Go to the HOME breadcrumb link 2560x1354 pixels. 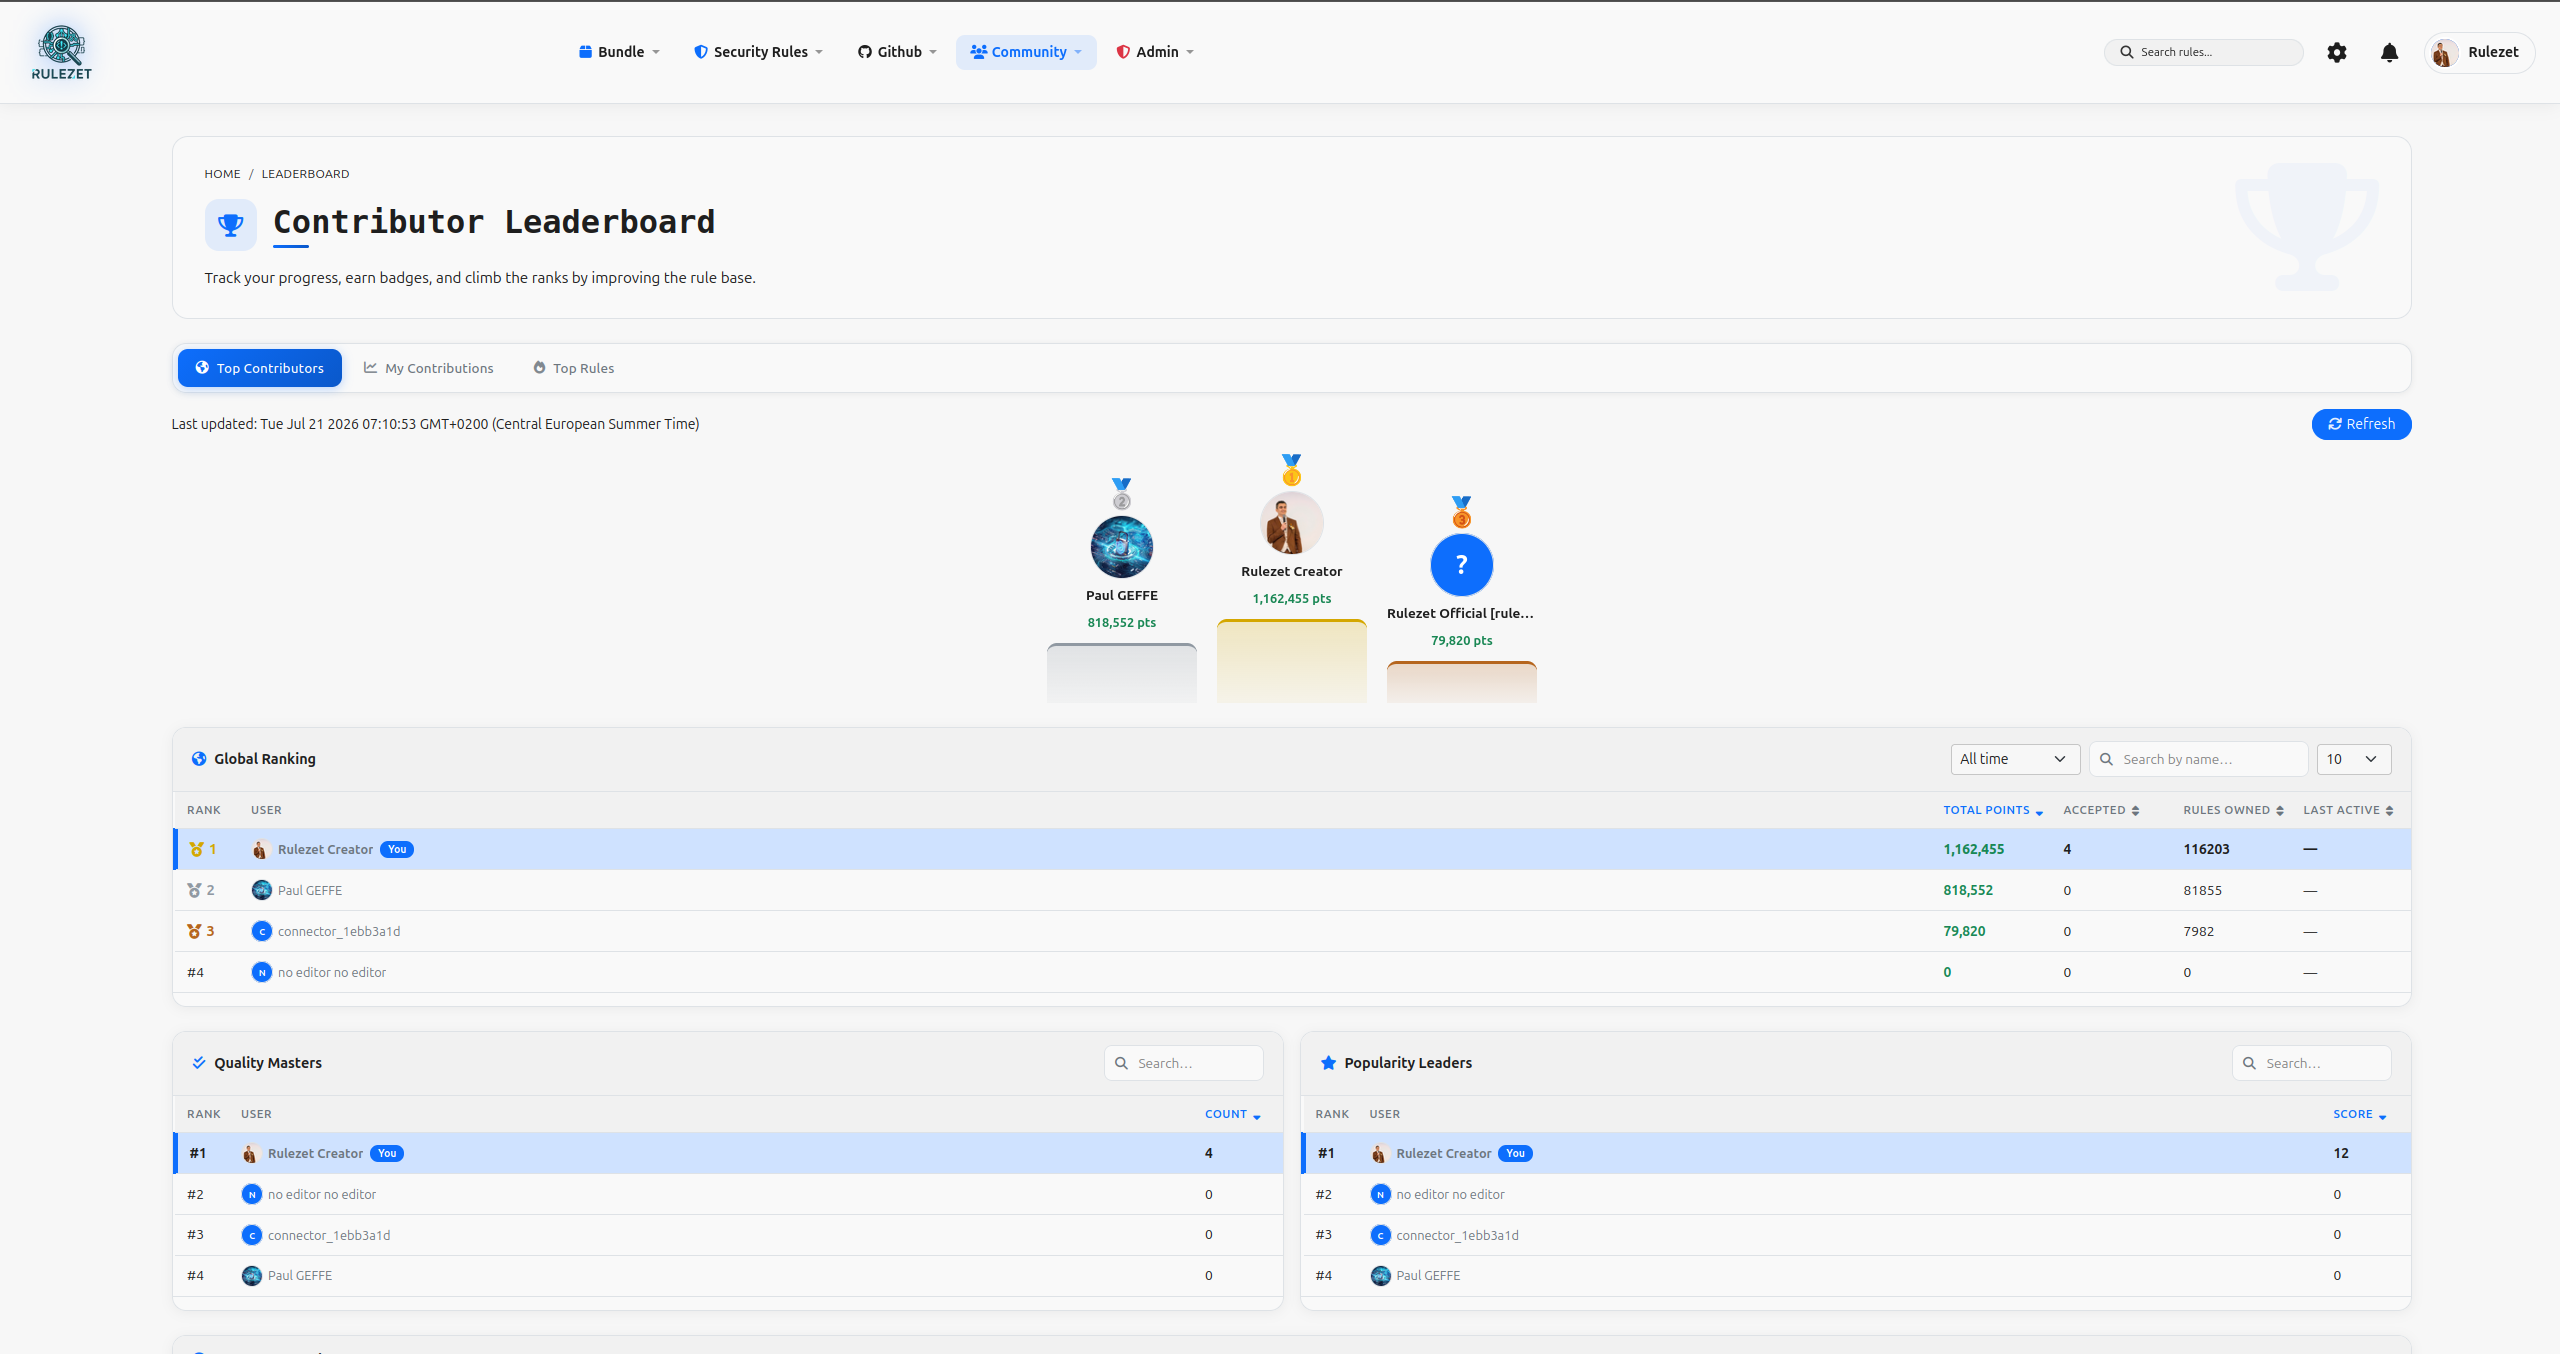click(x=222, y=174)
